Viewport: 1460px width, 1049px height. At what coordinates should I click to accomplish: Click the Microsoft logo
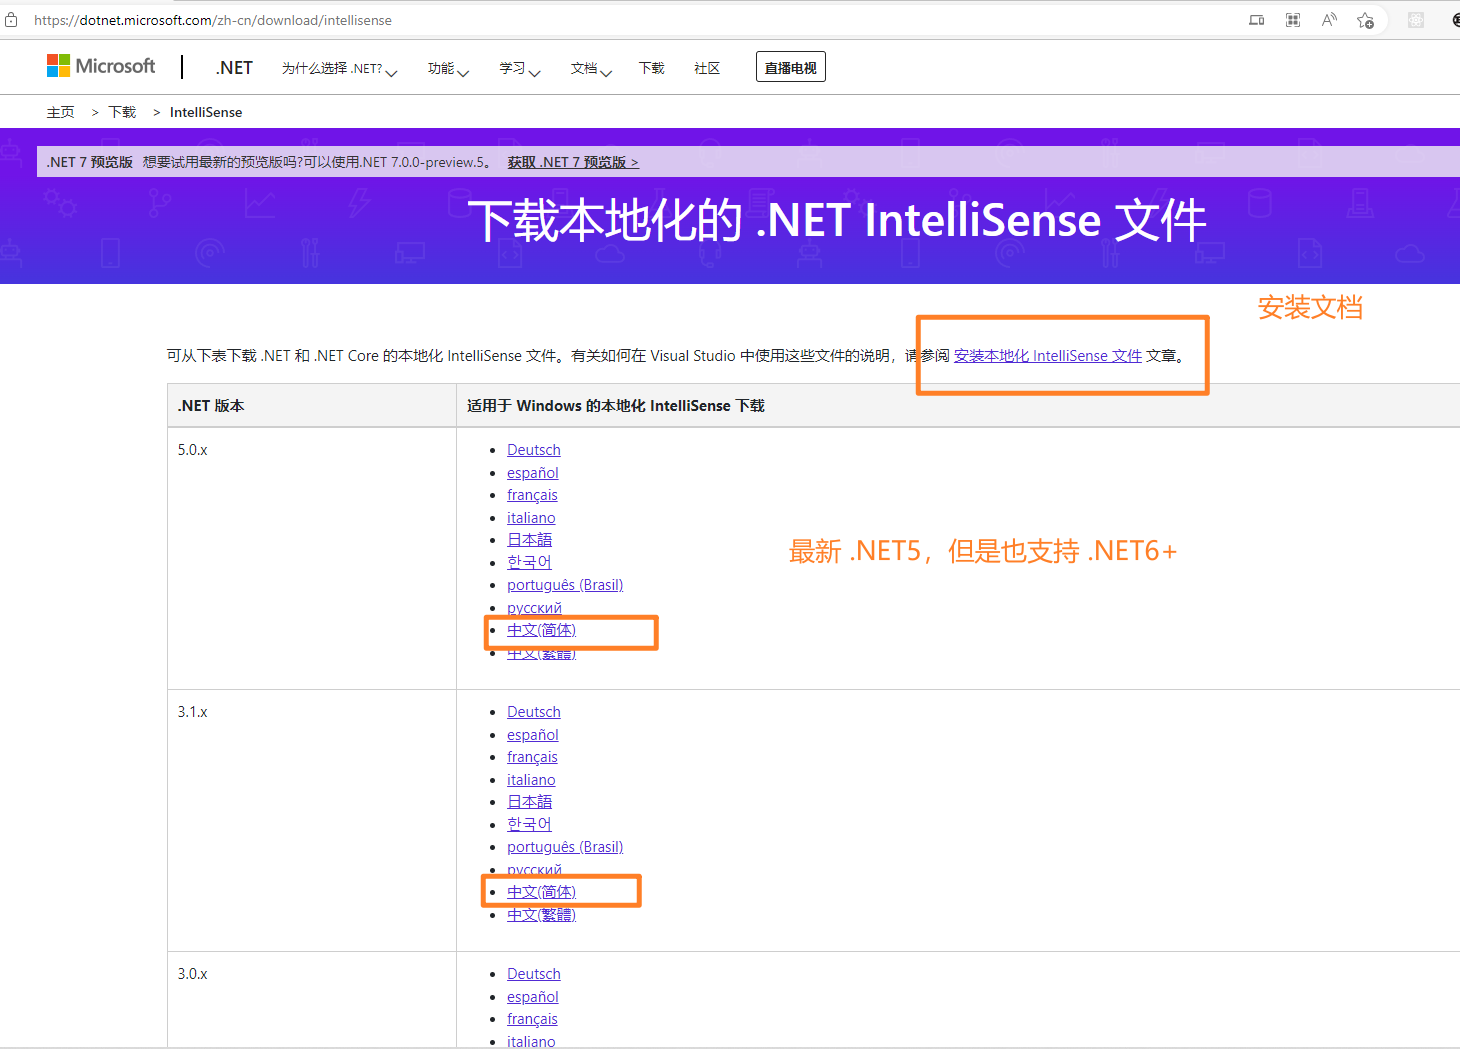[101, 66]
